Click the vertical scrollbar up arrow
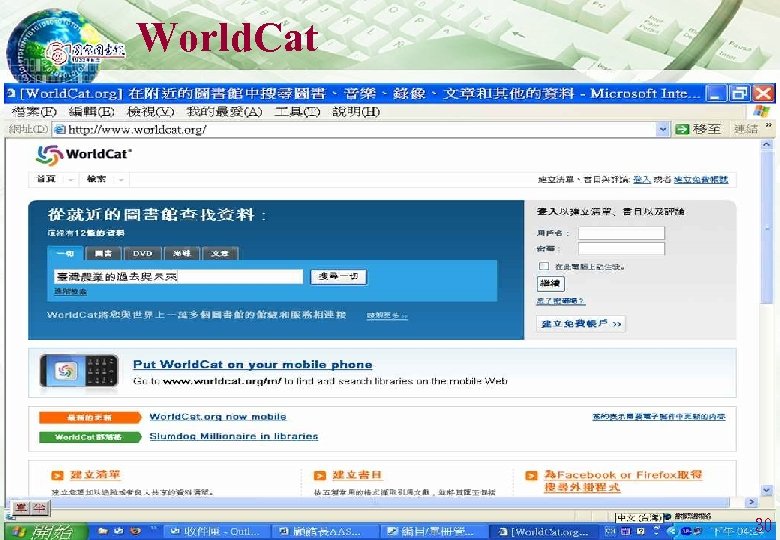The image size is (780, 540). pyautogui.click(x=766, y=145)
